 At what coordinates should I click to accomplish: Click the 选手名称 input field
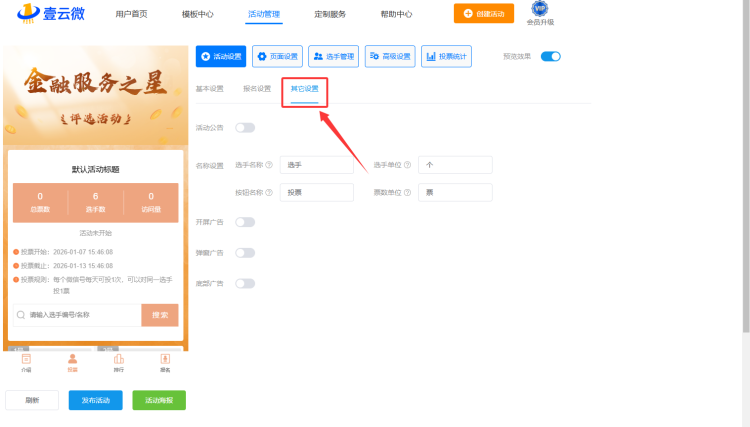click(317, 165)
